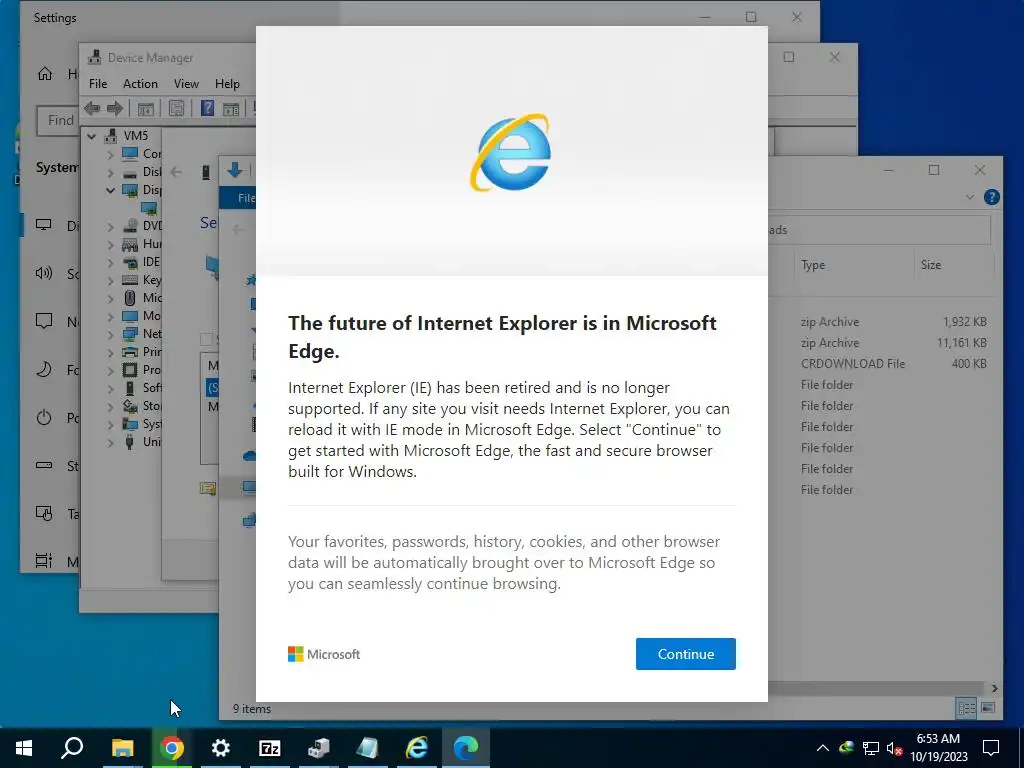The height and width of the screenshot is (768, 1024).
Task: Click the blue Help icon in Device Manager toolbar
Action: click(x=207, y=108)
